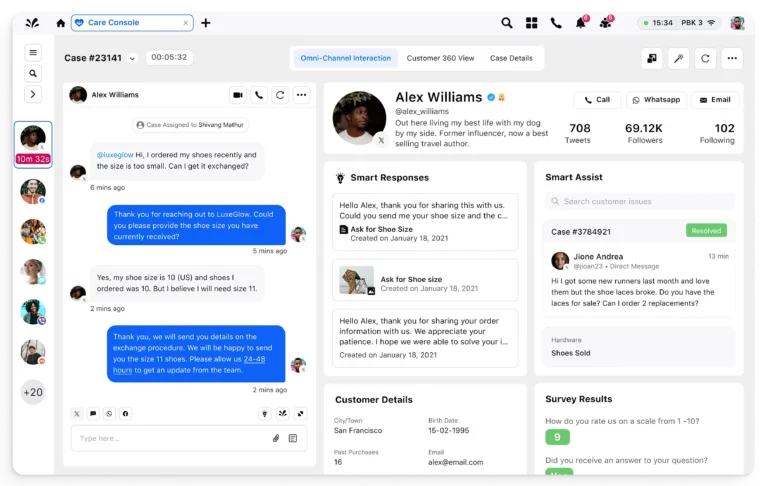The image size is (769, 486).
Task: Expand the sidebar with chevron arrow
Action: [33, 94]
